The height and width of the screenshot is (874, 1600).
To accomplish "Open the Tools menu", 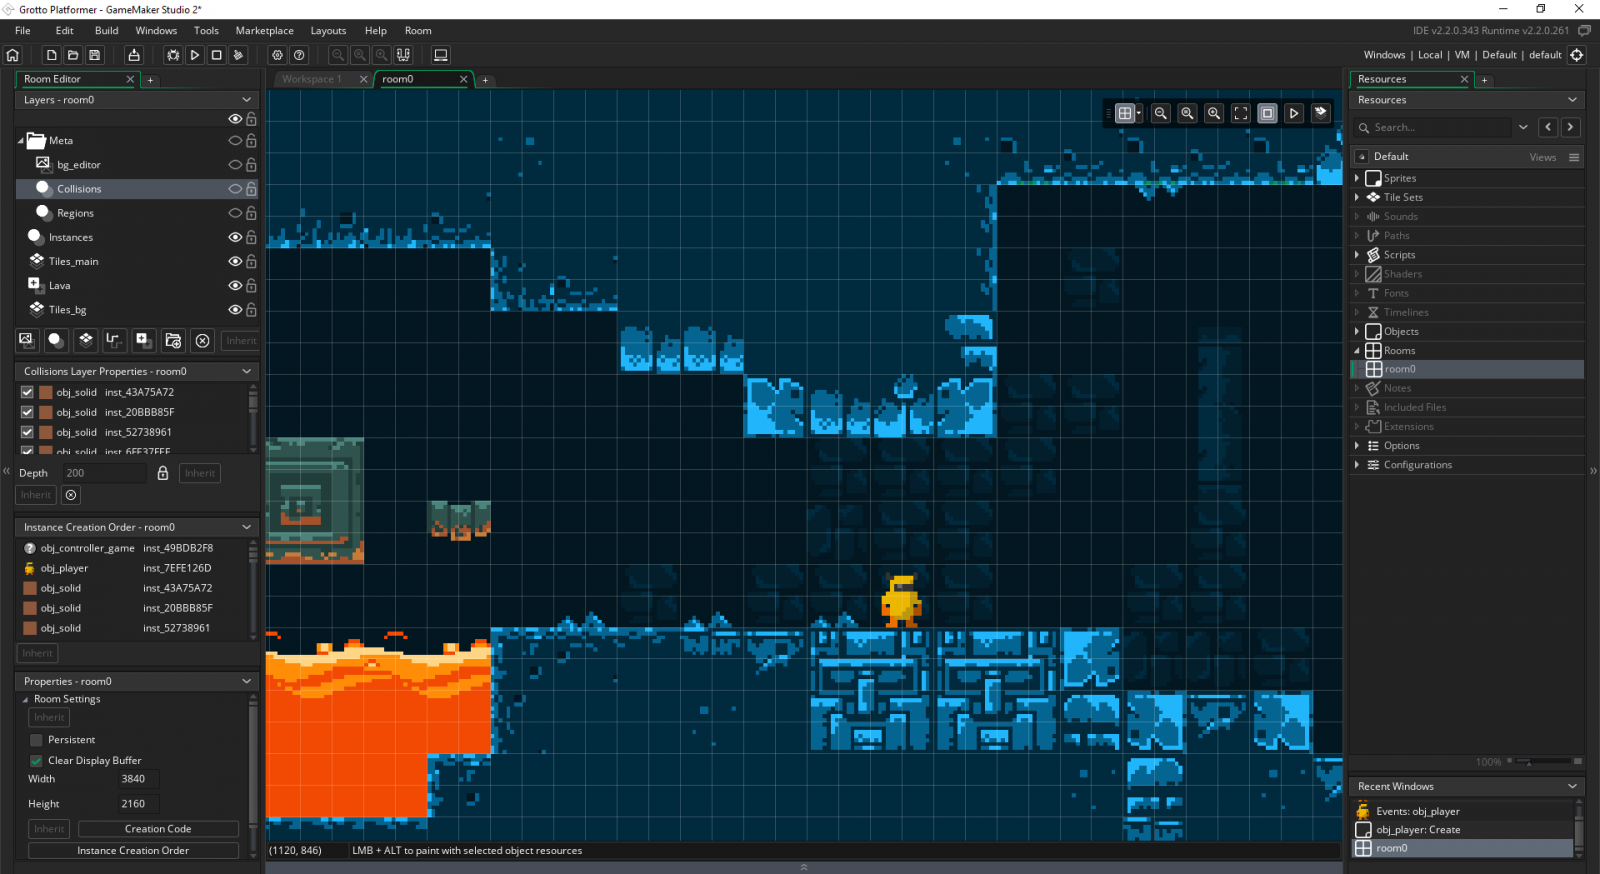I will tap(206, 31).
